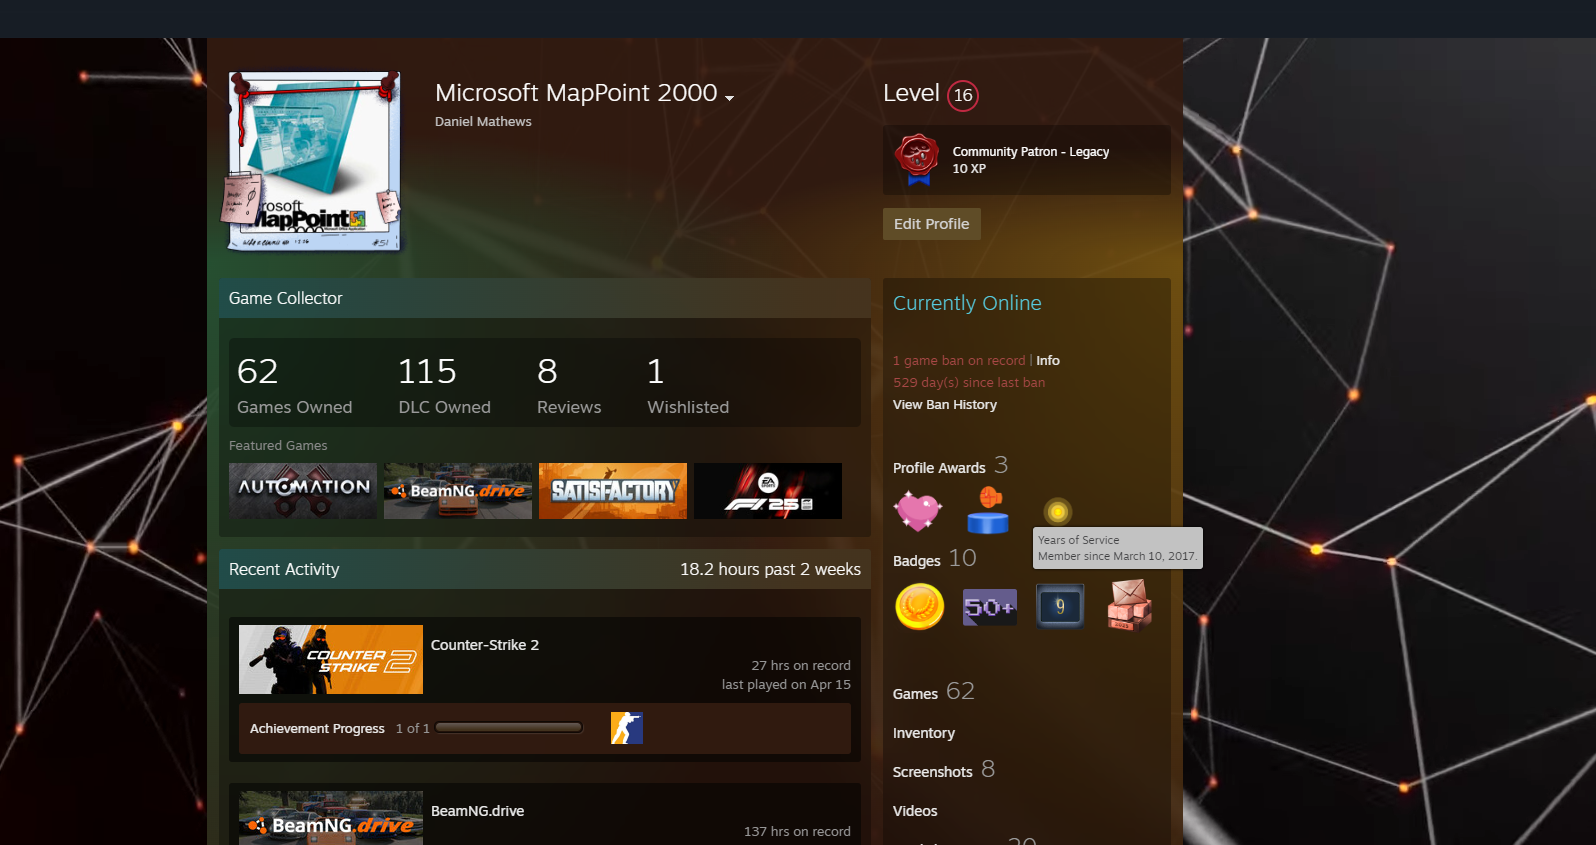This screenshot has width=1596, height=845.
Task: Open the Satisfactory featured game thumbnail
Action: point(612,491)
